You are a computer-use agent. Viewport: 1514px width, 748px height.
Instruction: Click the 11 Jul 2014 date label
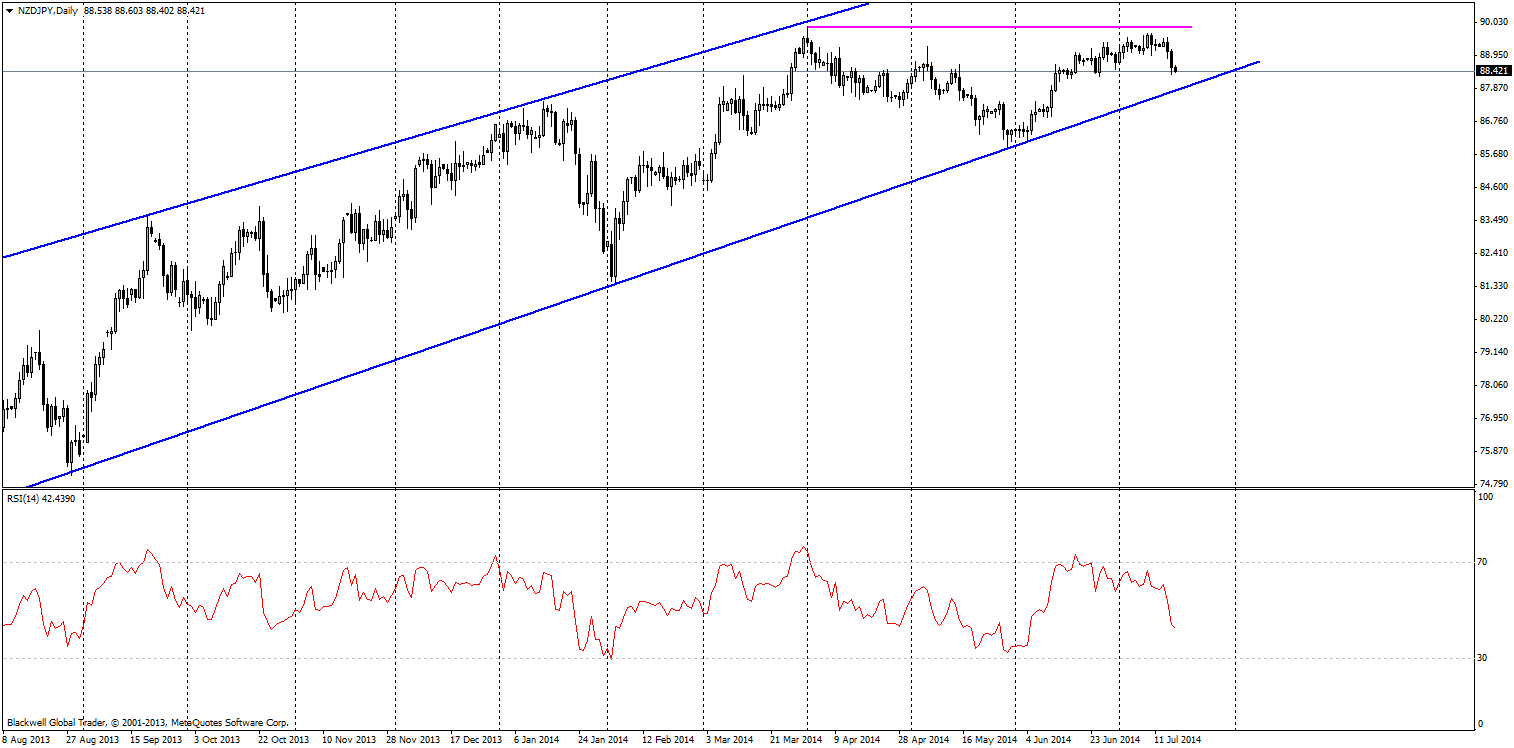(x=1178, y=740)
